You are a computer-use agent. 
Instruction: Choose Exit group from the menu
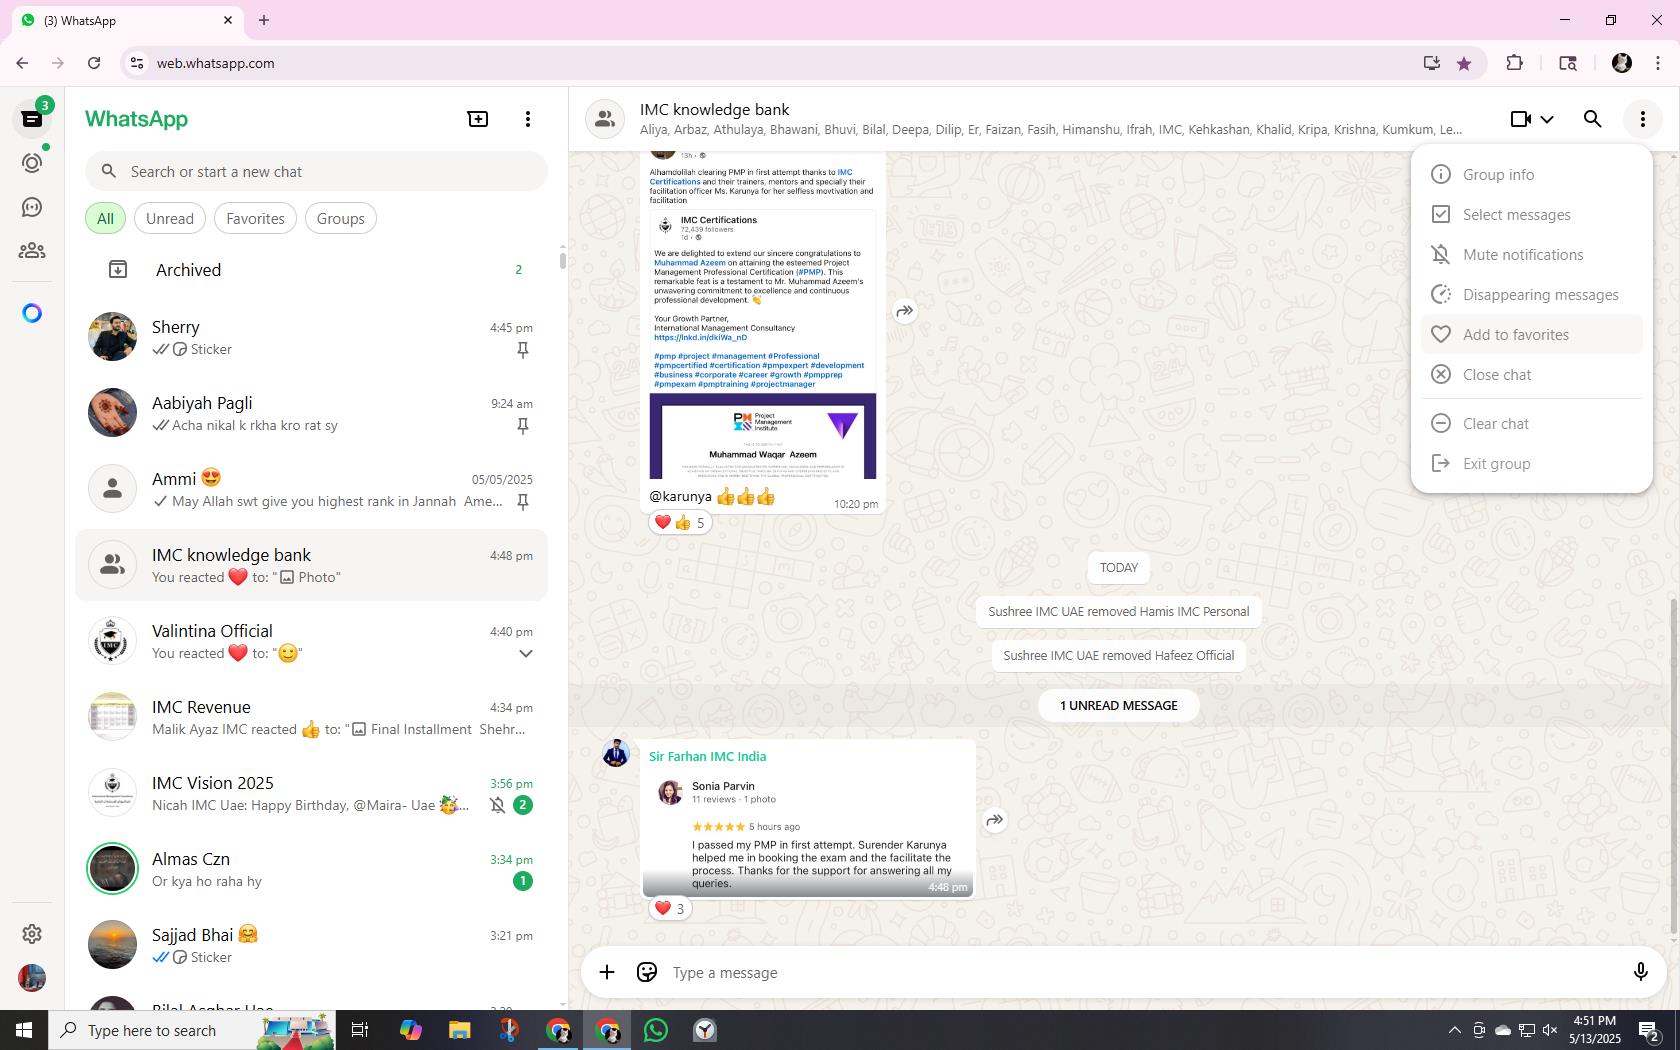click(1531, 464)
